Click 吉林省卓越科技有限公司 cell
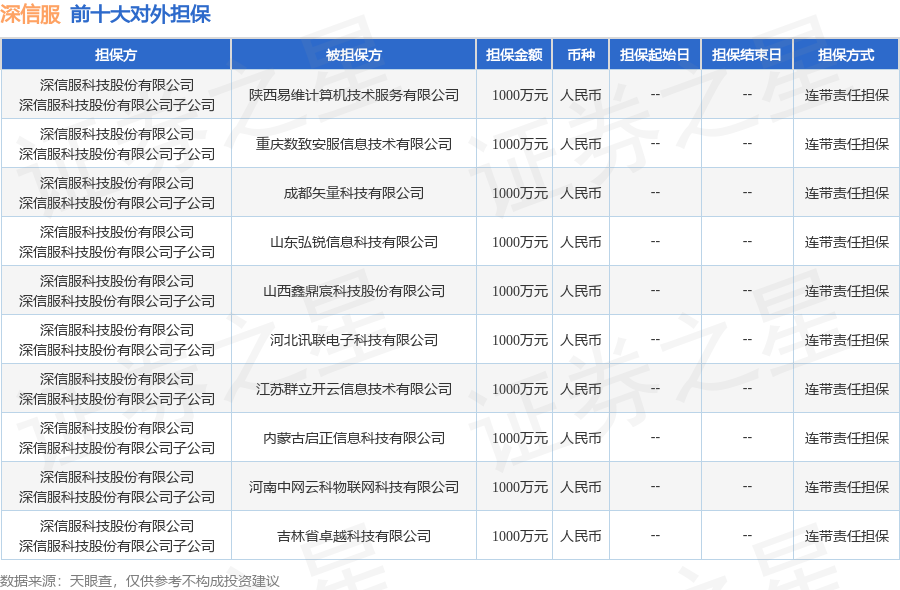 [354, 535]
